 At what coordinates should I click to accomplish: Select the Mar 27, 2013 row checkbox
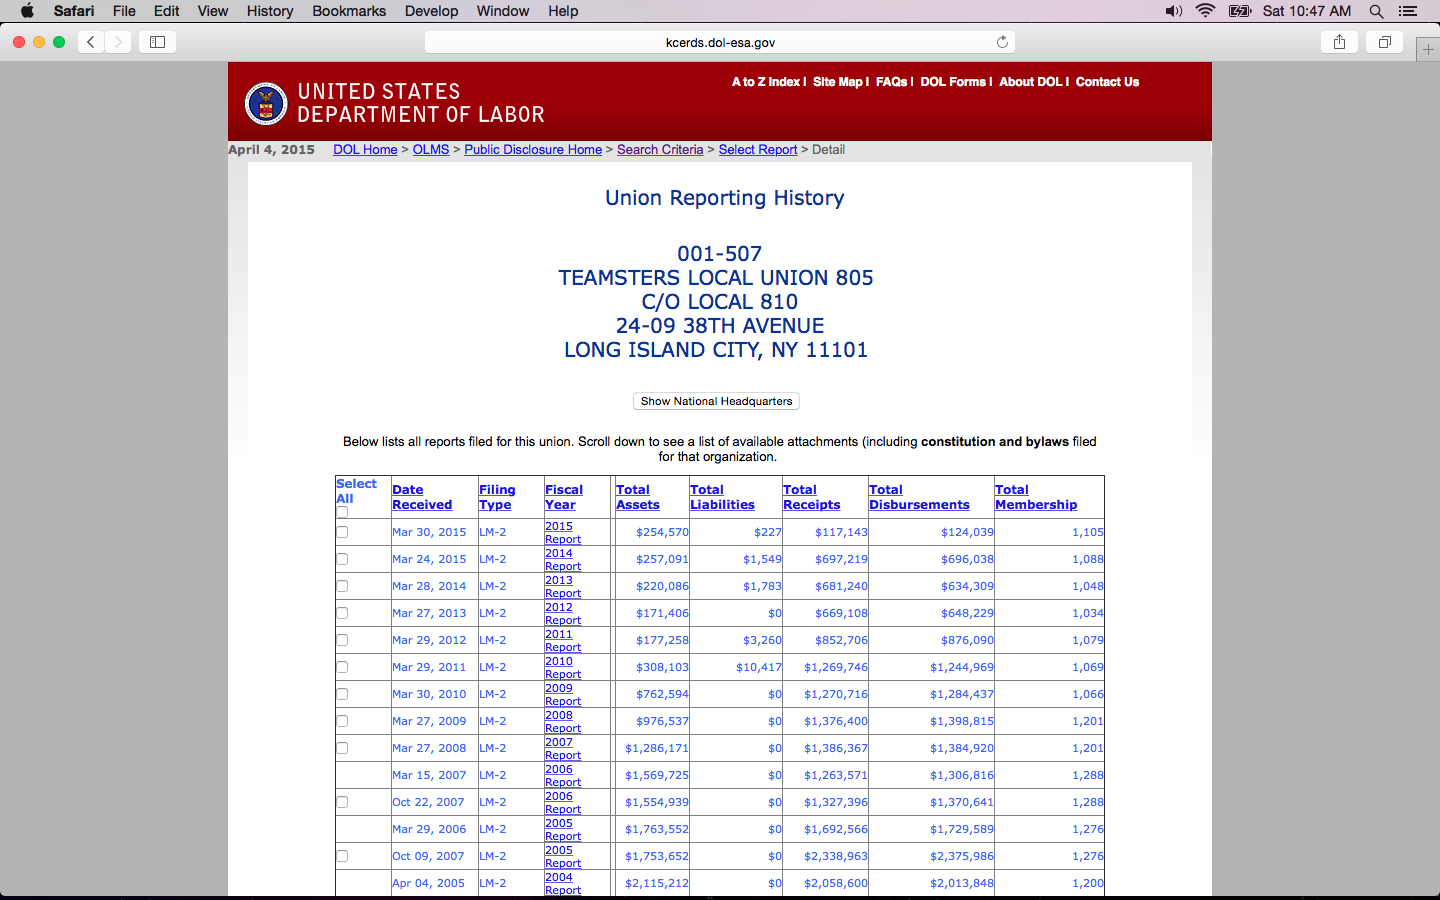click(x=342, y=613)
